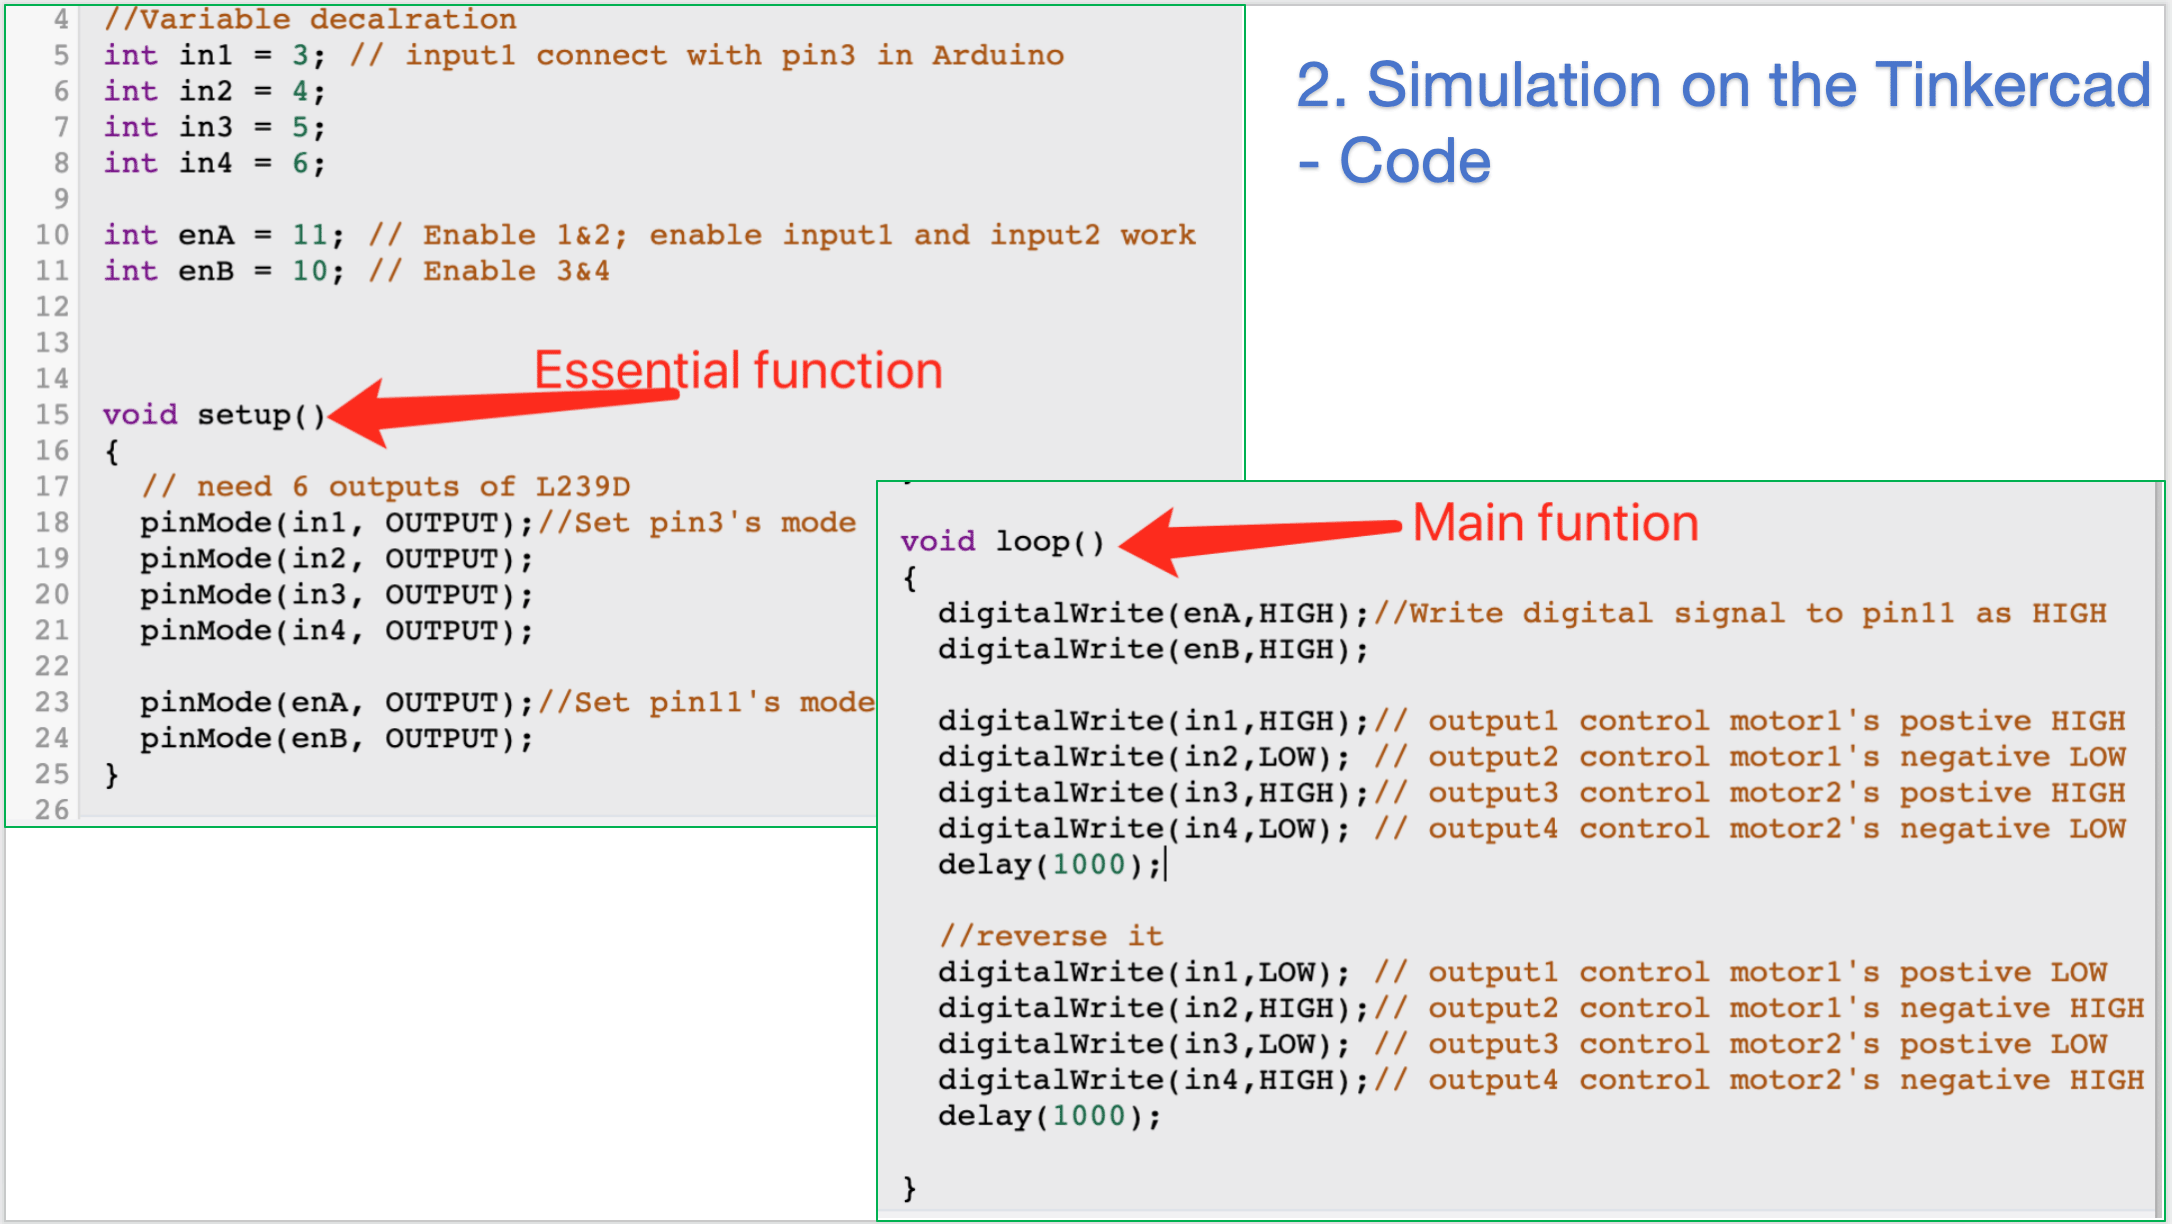
Task: Click "digitalWrite(in2,LOW);" statement
Action: (1144, 758)
